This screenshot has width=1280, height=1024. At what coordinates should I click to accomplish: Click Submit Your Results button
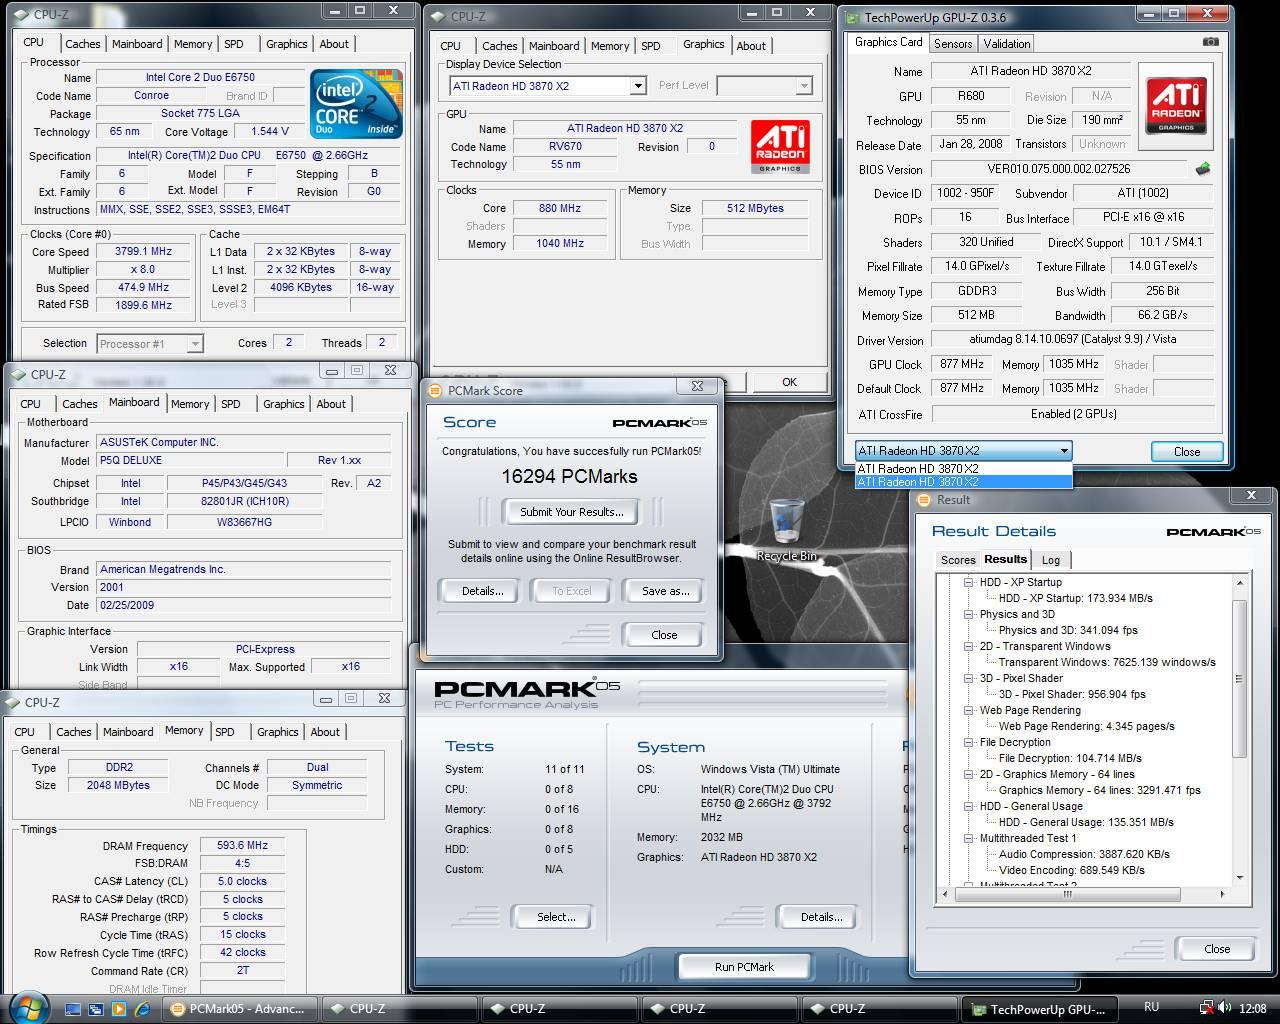point(571,512)
